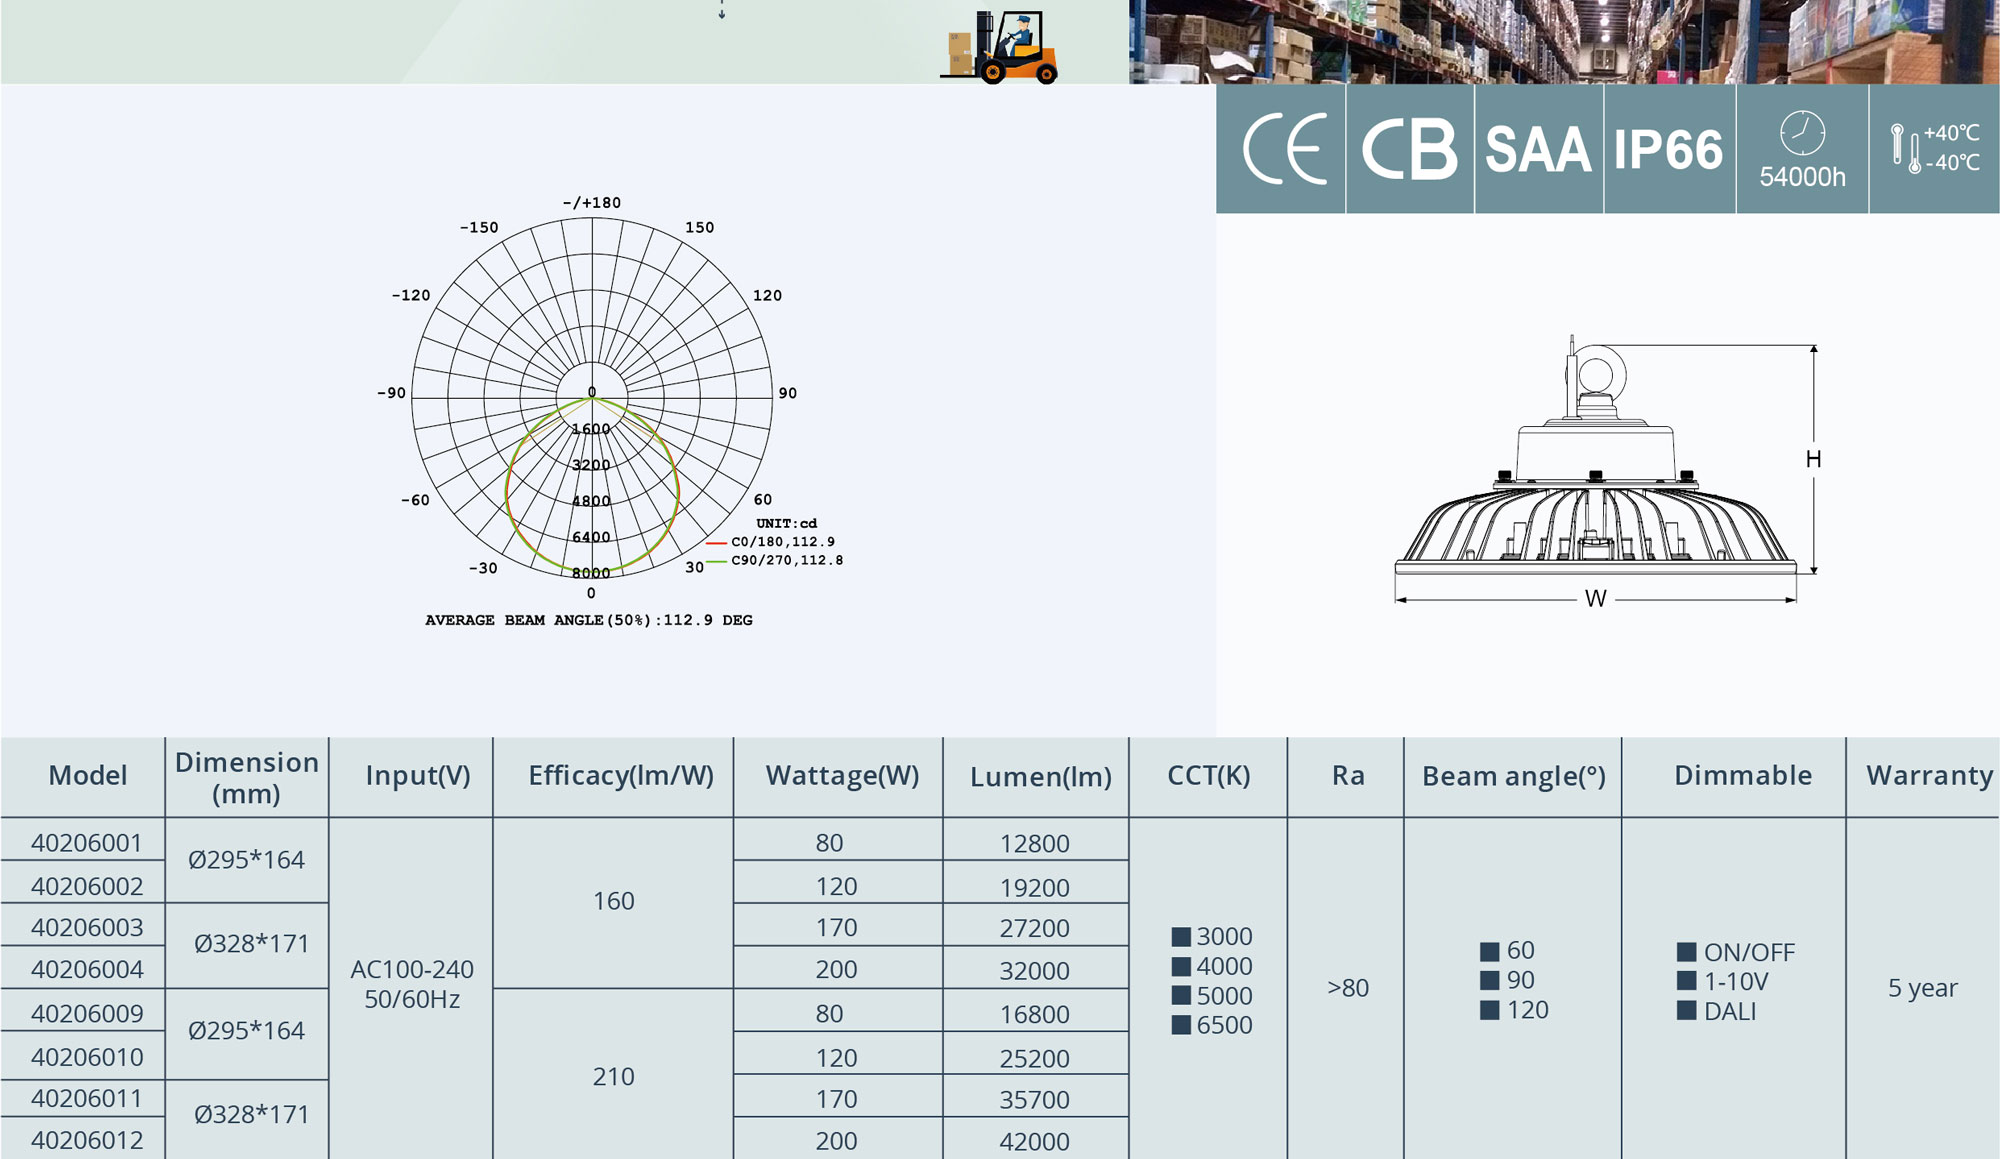
Task: Click the Efficacy(lm/W) column header
Action: point(621,776)
